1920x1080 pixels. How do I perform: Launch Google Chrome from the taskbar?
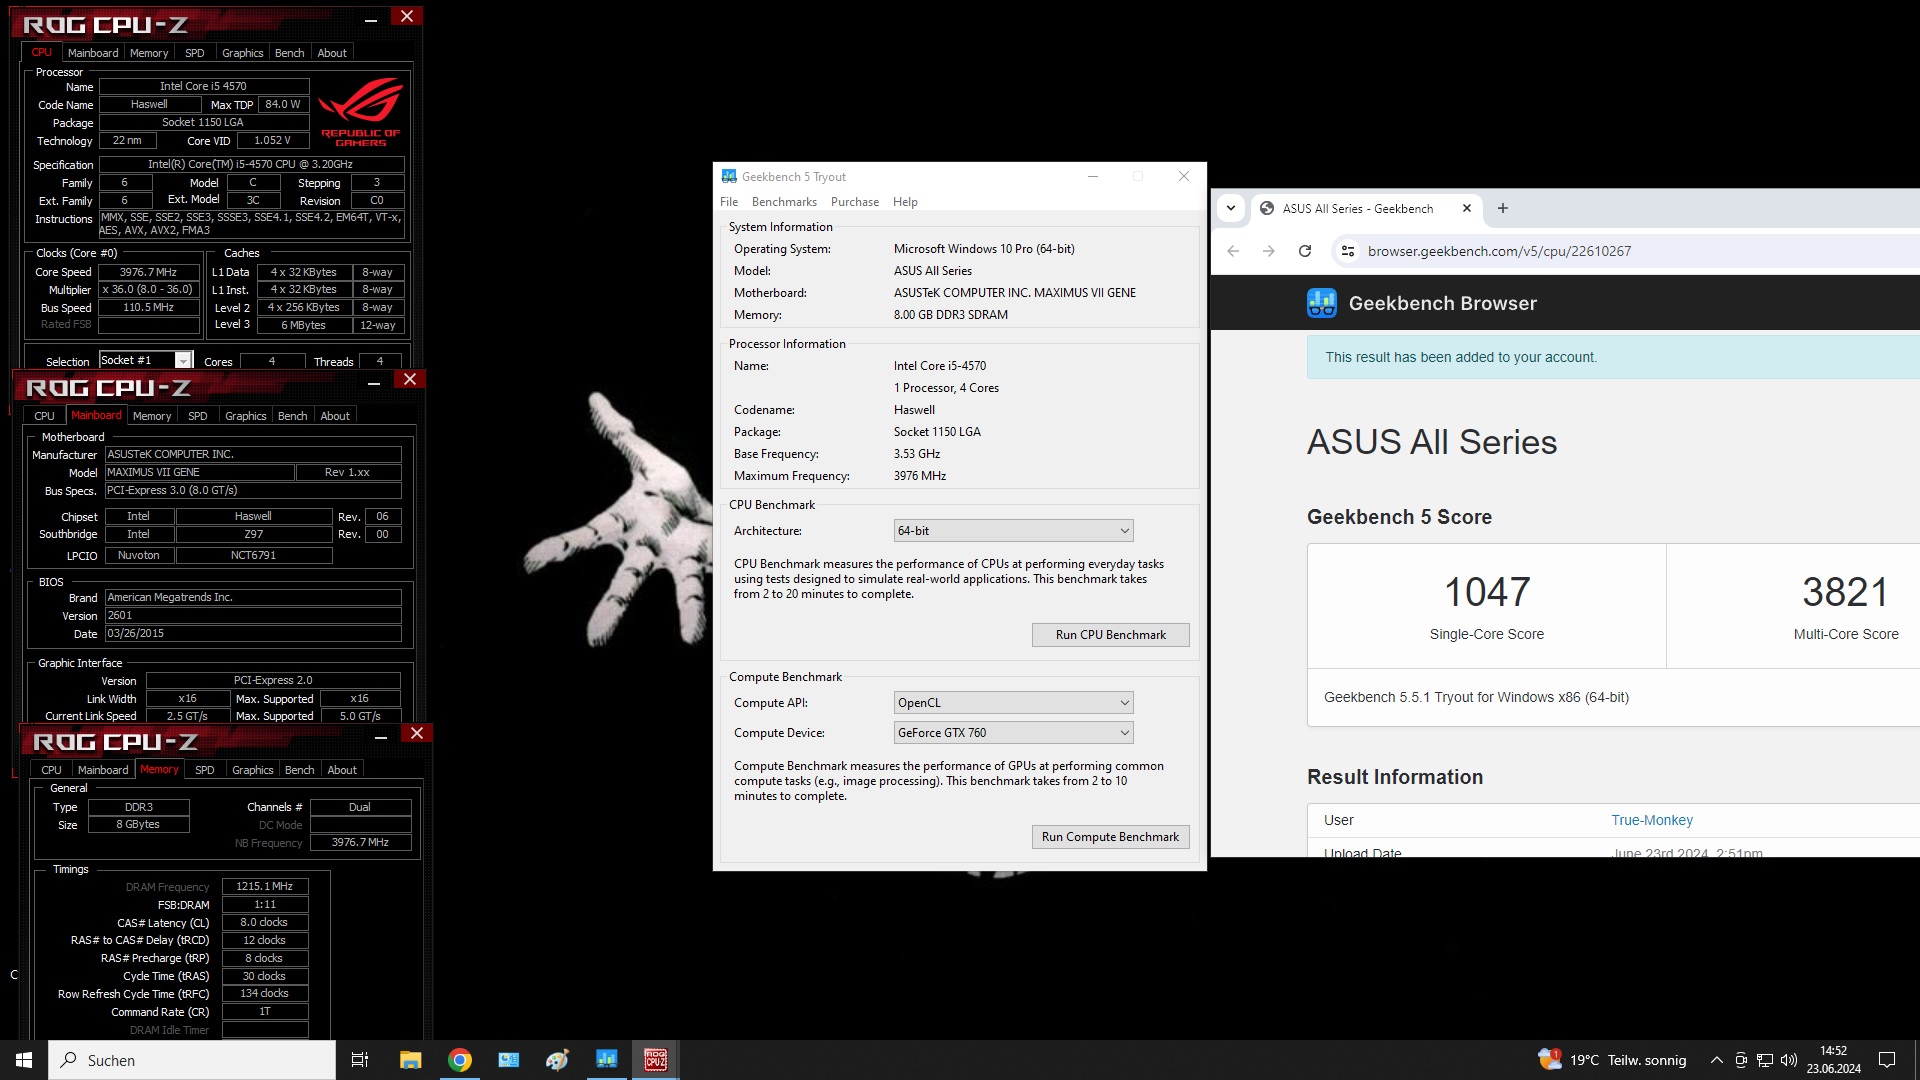460,1060
